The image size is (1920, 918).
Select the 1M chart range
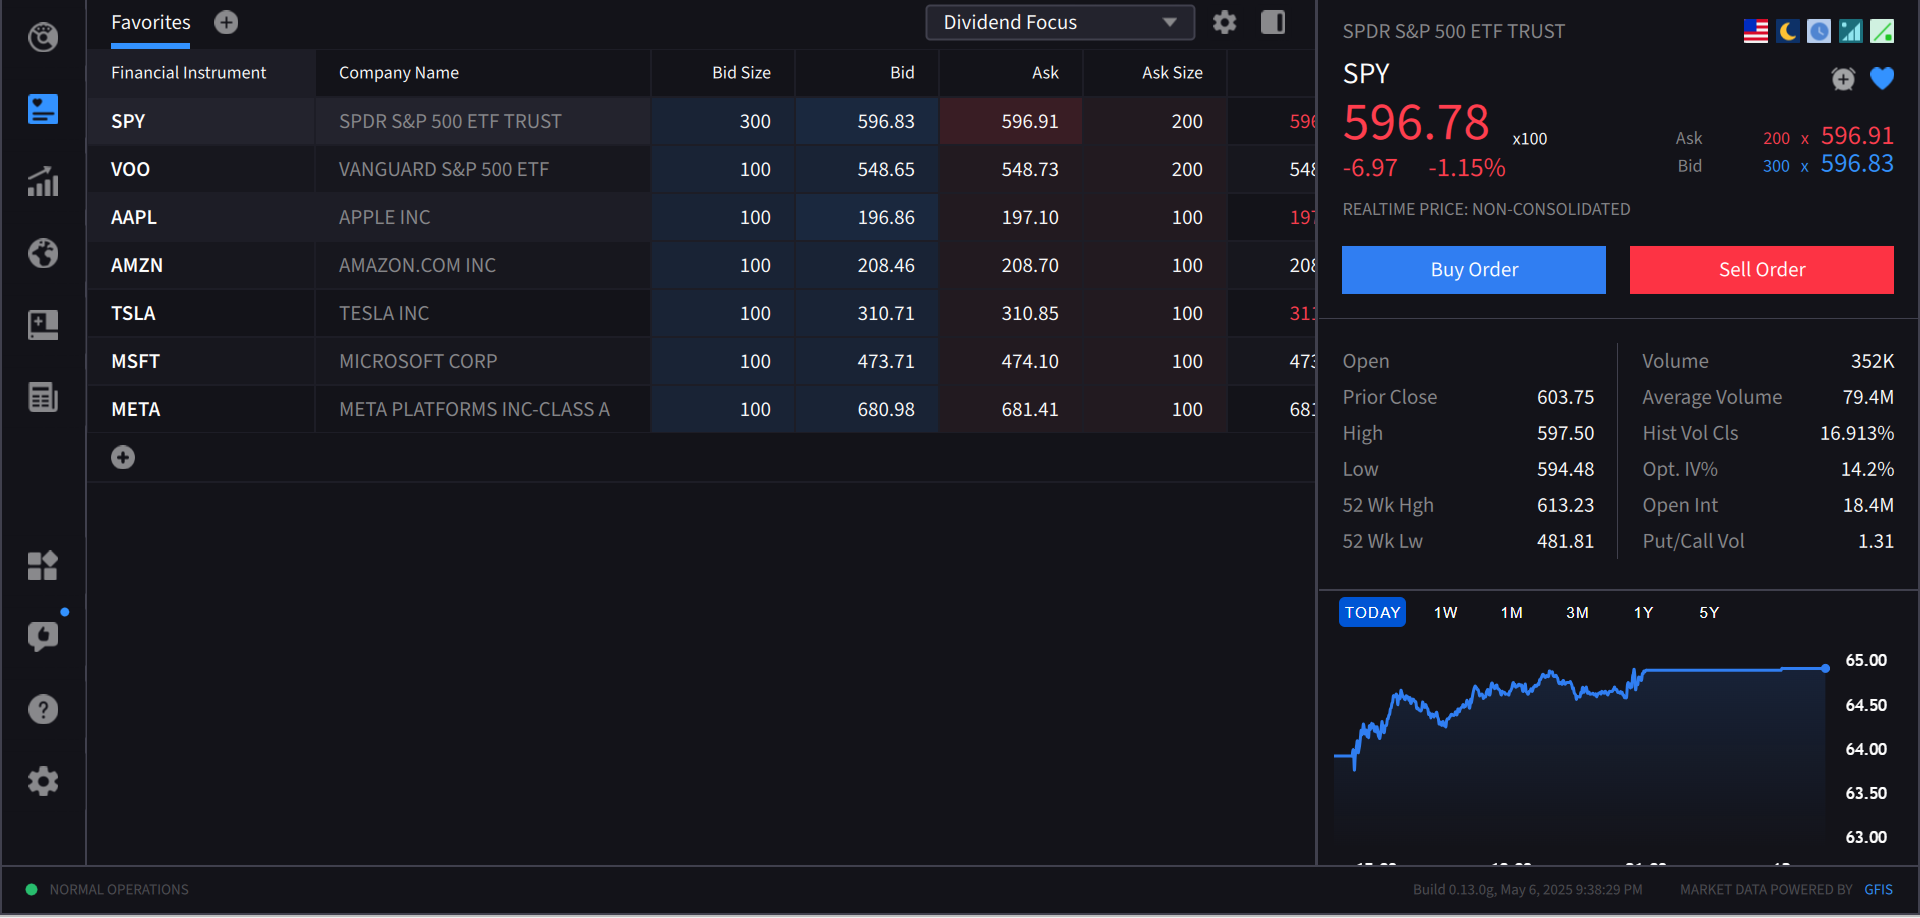coord(1512,612)
